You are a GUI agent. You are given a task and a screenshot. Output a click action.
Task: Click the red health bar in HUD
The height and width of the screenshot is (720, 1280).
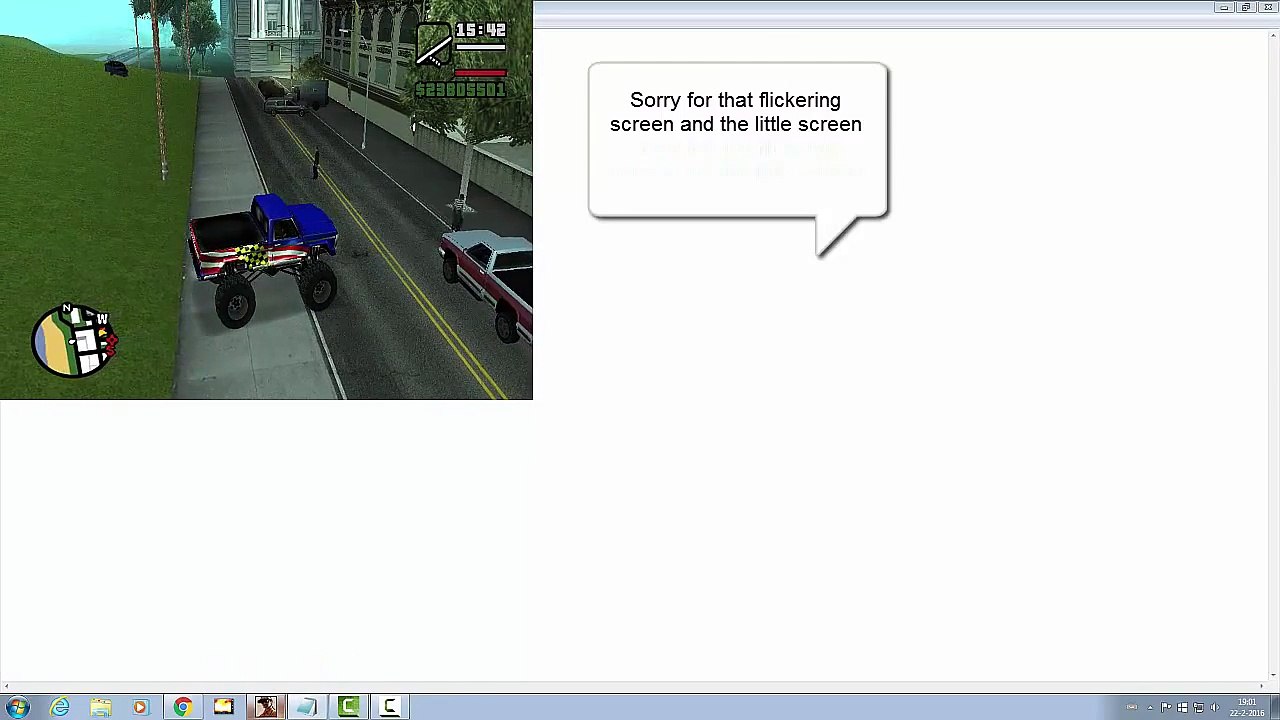[x=481, y=73]
